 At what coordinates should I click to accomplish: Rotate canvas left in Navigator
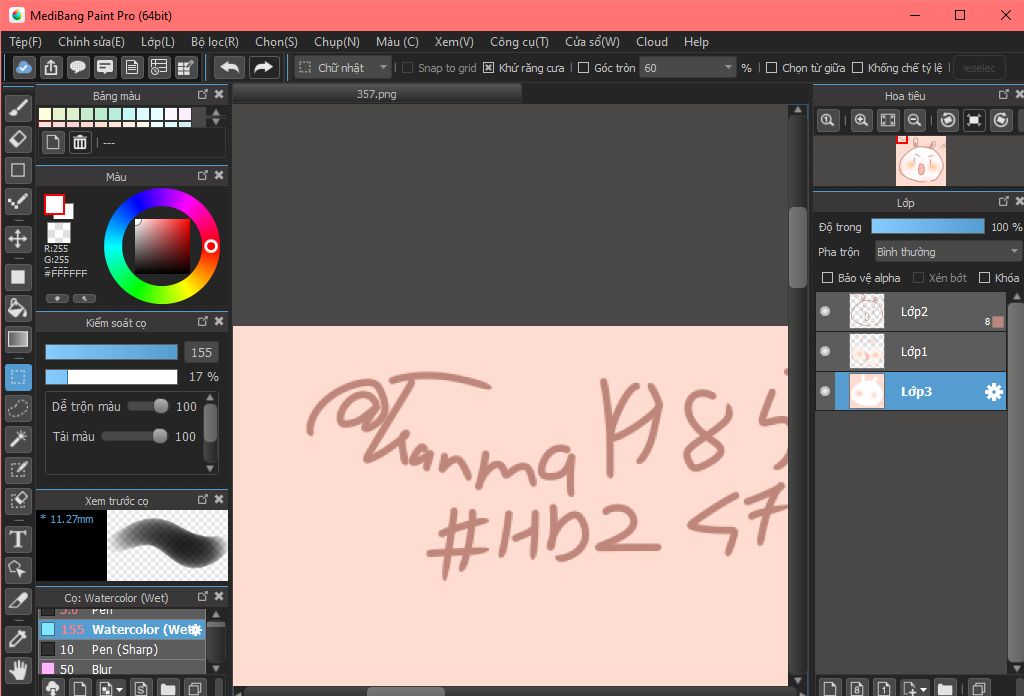pyautogui.click(x=948, y=120)
